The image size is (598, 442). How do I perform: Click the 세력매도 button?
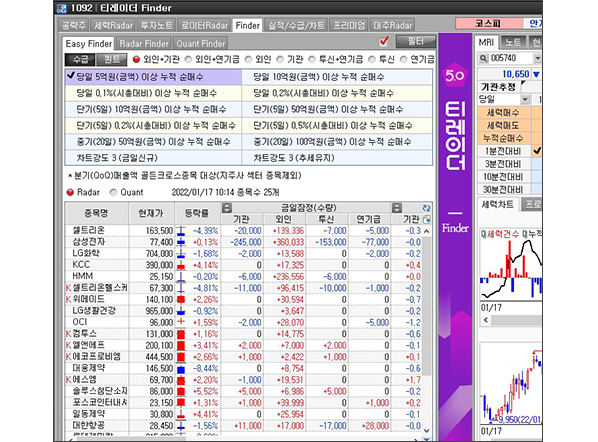pyautogui.click(x=503, y=125)
